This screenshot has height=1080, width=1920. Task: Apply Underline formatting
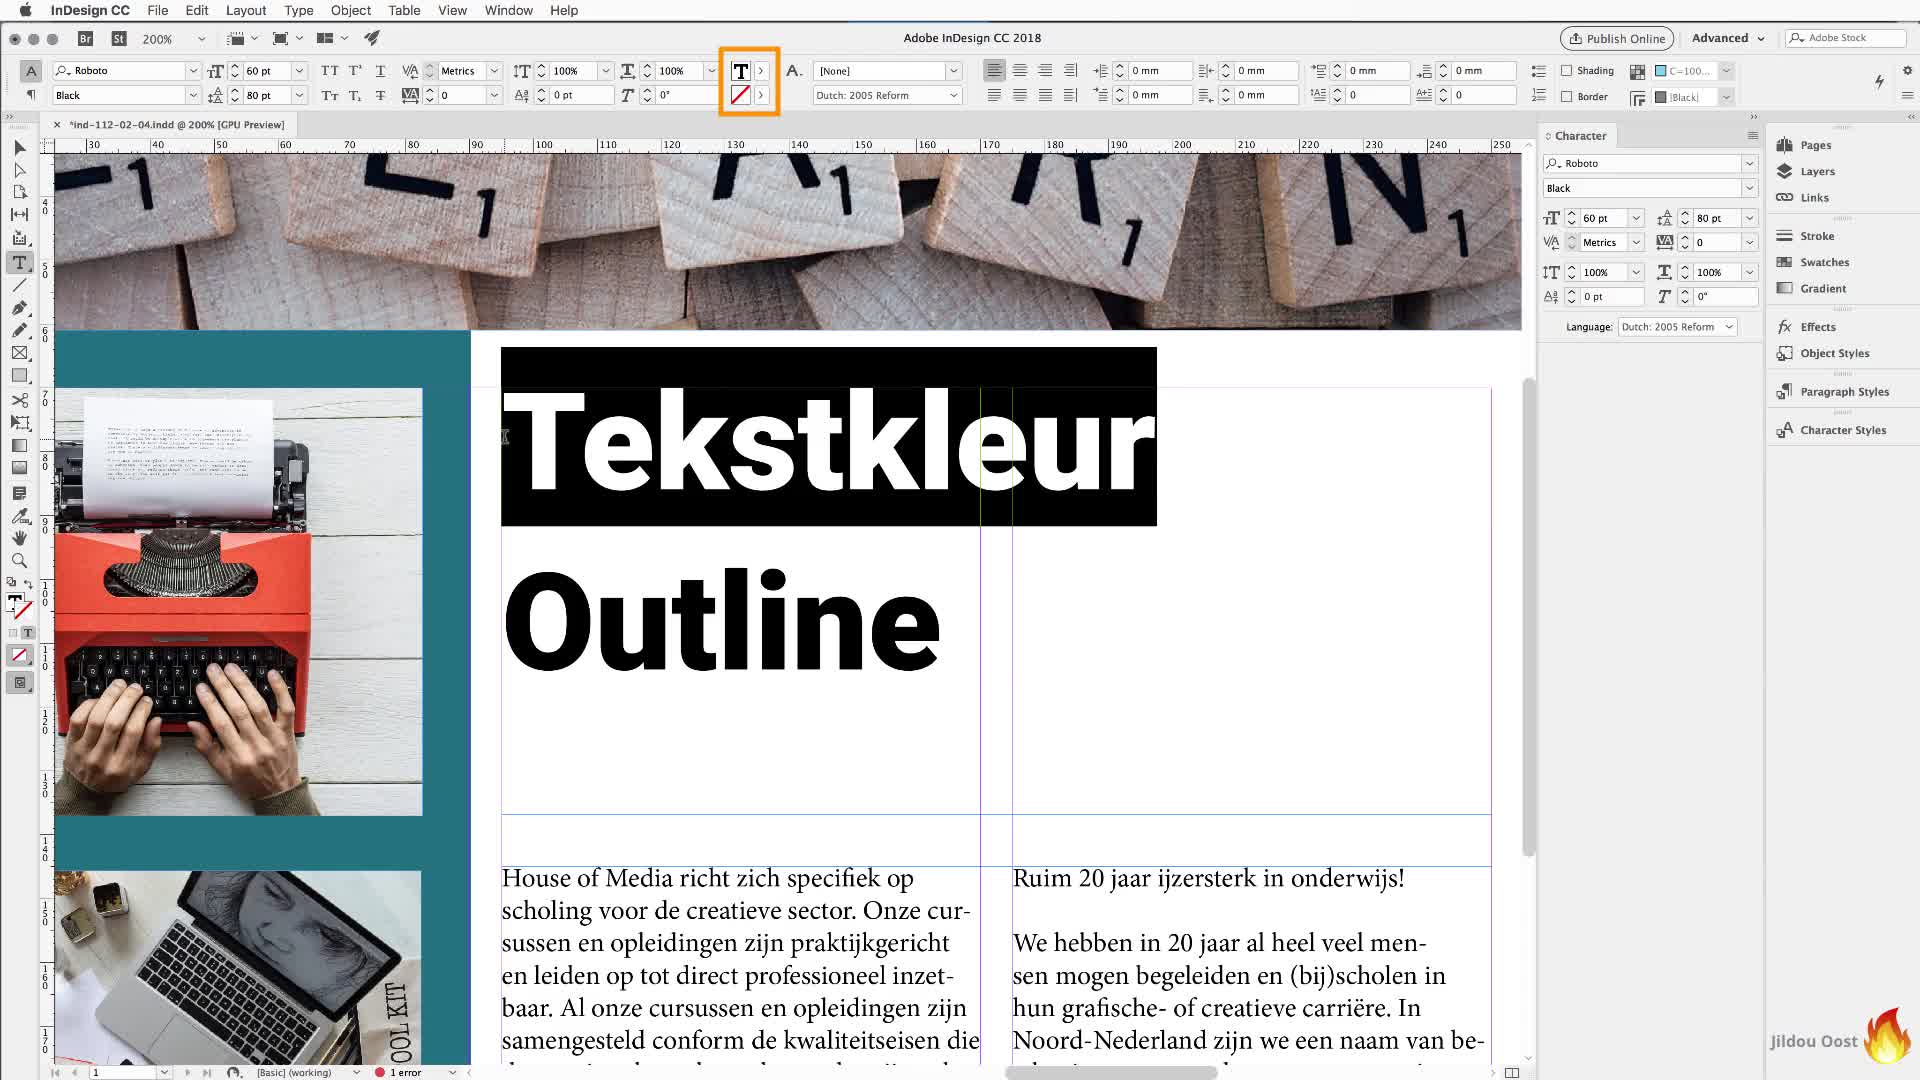(x=380, y=71)
